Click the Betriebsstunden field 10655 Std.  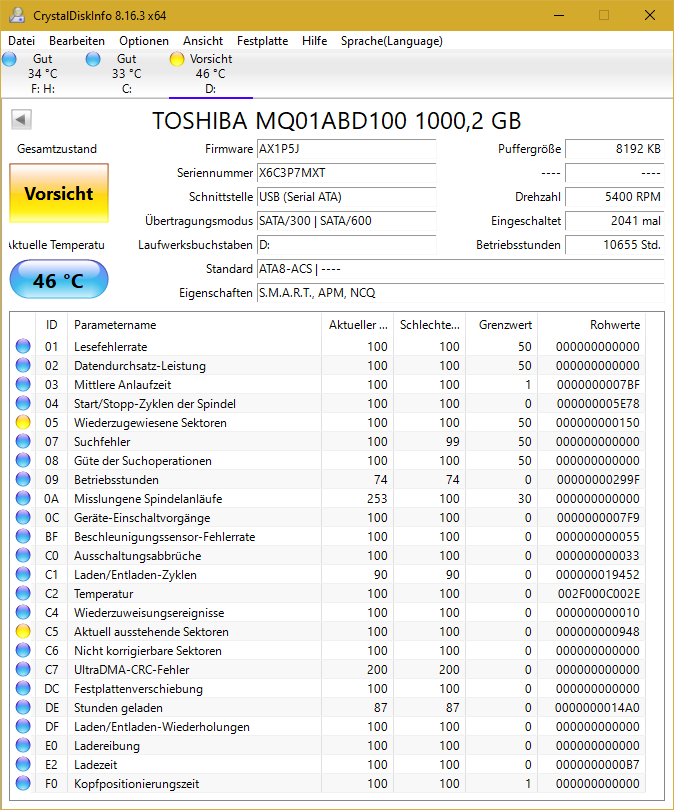(615, 244)
